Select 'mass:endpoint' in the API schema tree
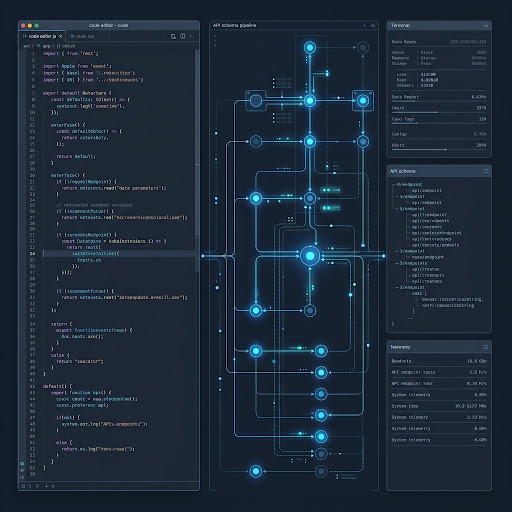Screen dimensions: 512x512 point(428,257)
